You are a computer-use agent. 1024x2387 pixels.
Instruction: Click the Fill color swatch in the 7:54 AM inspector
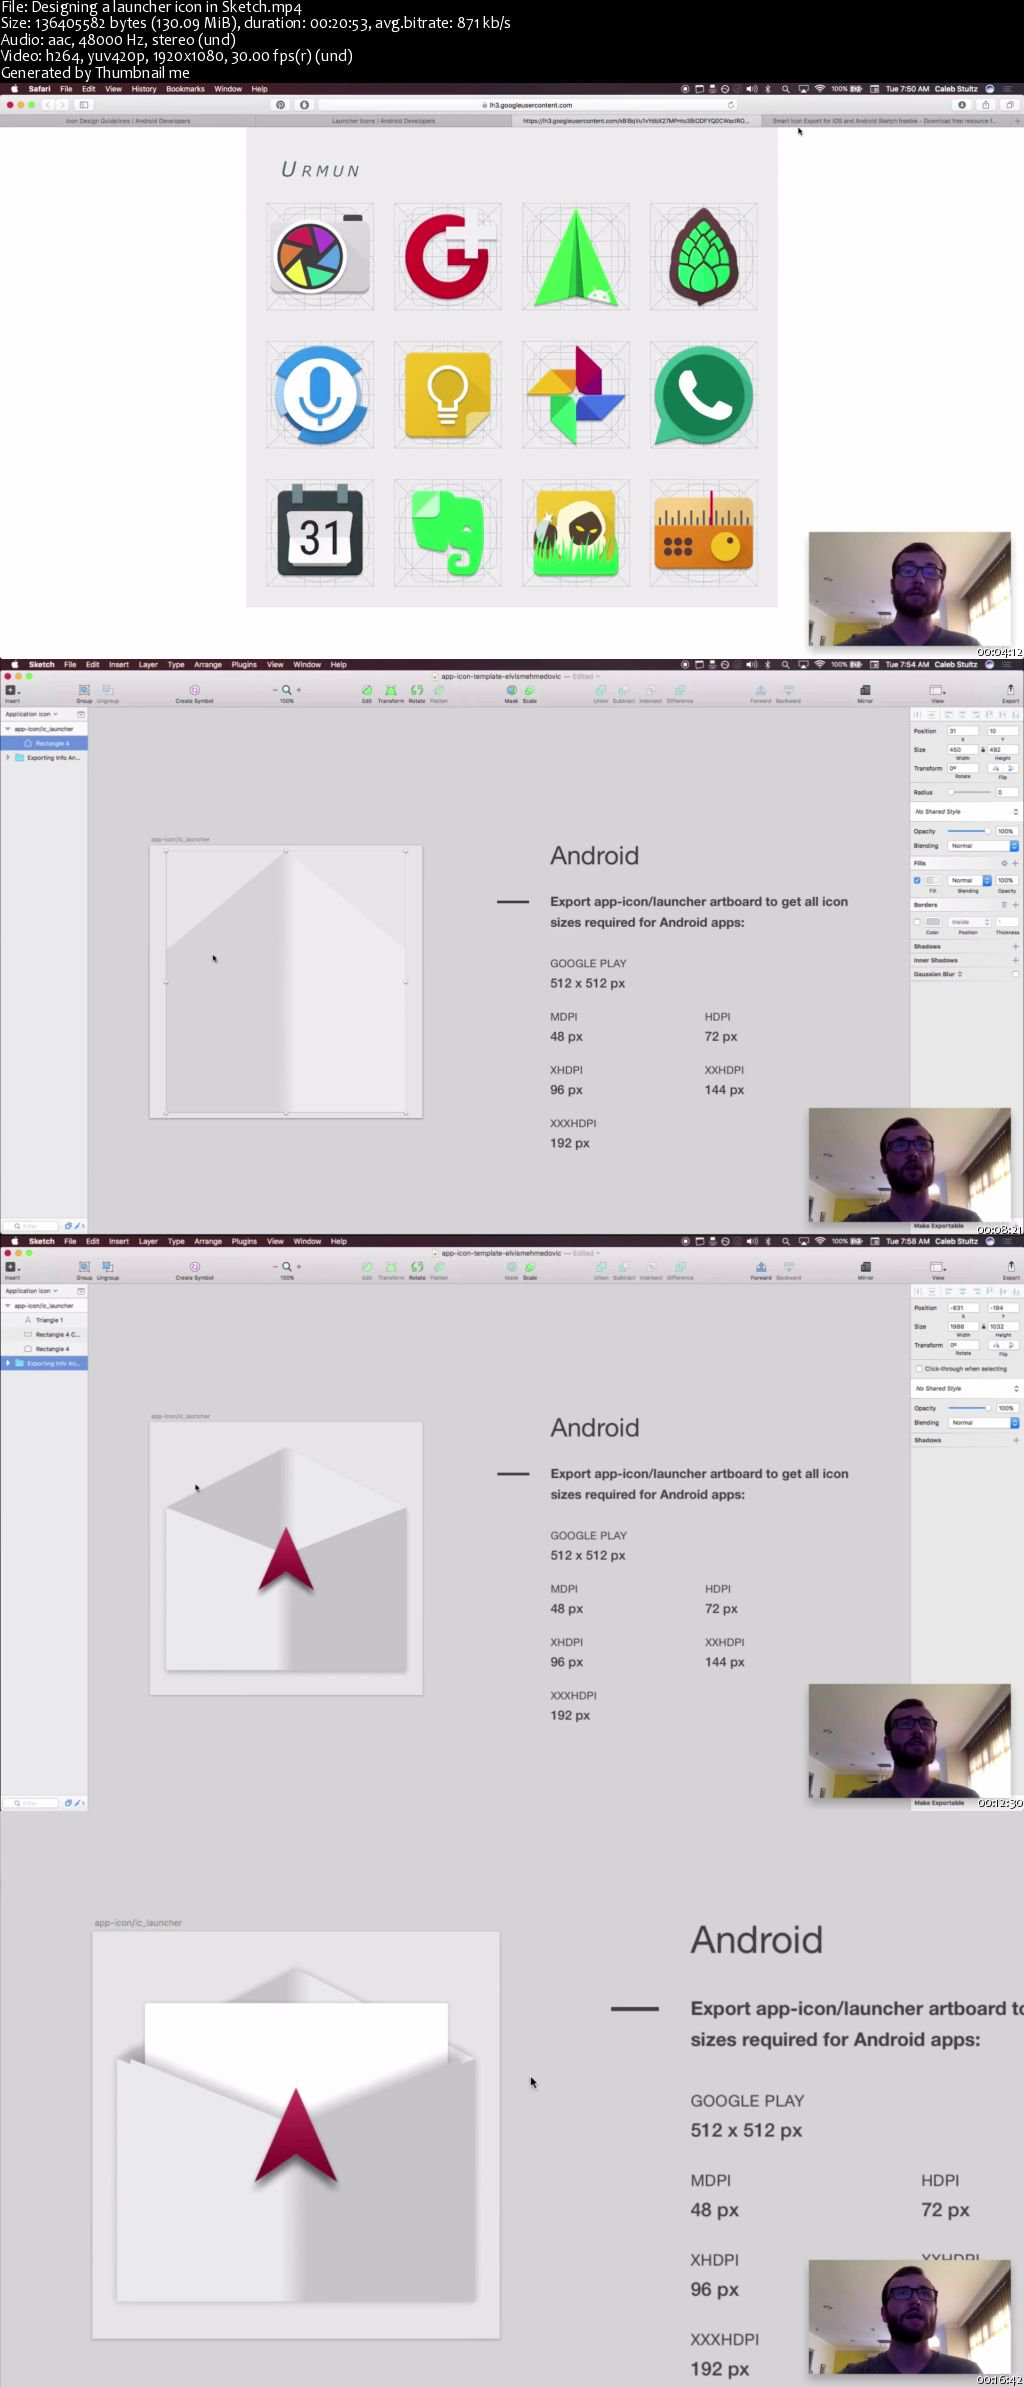(932, 880)
